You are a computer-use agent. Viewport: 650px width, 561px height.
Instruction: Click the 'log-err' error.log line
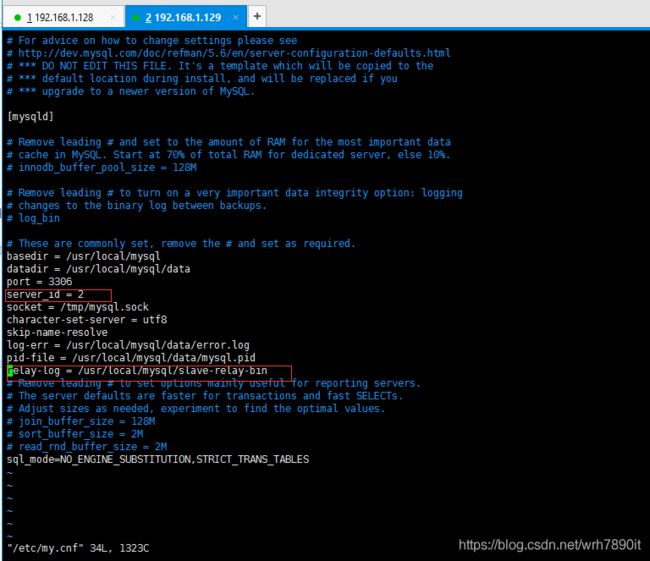tap(128, 345)
